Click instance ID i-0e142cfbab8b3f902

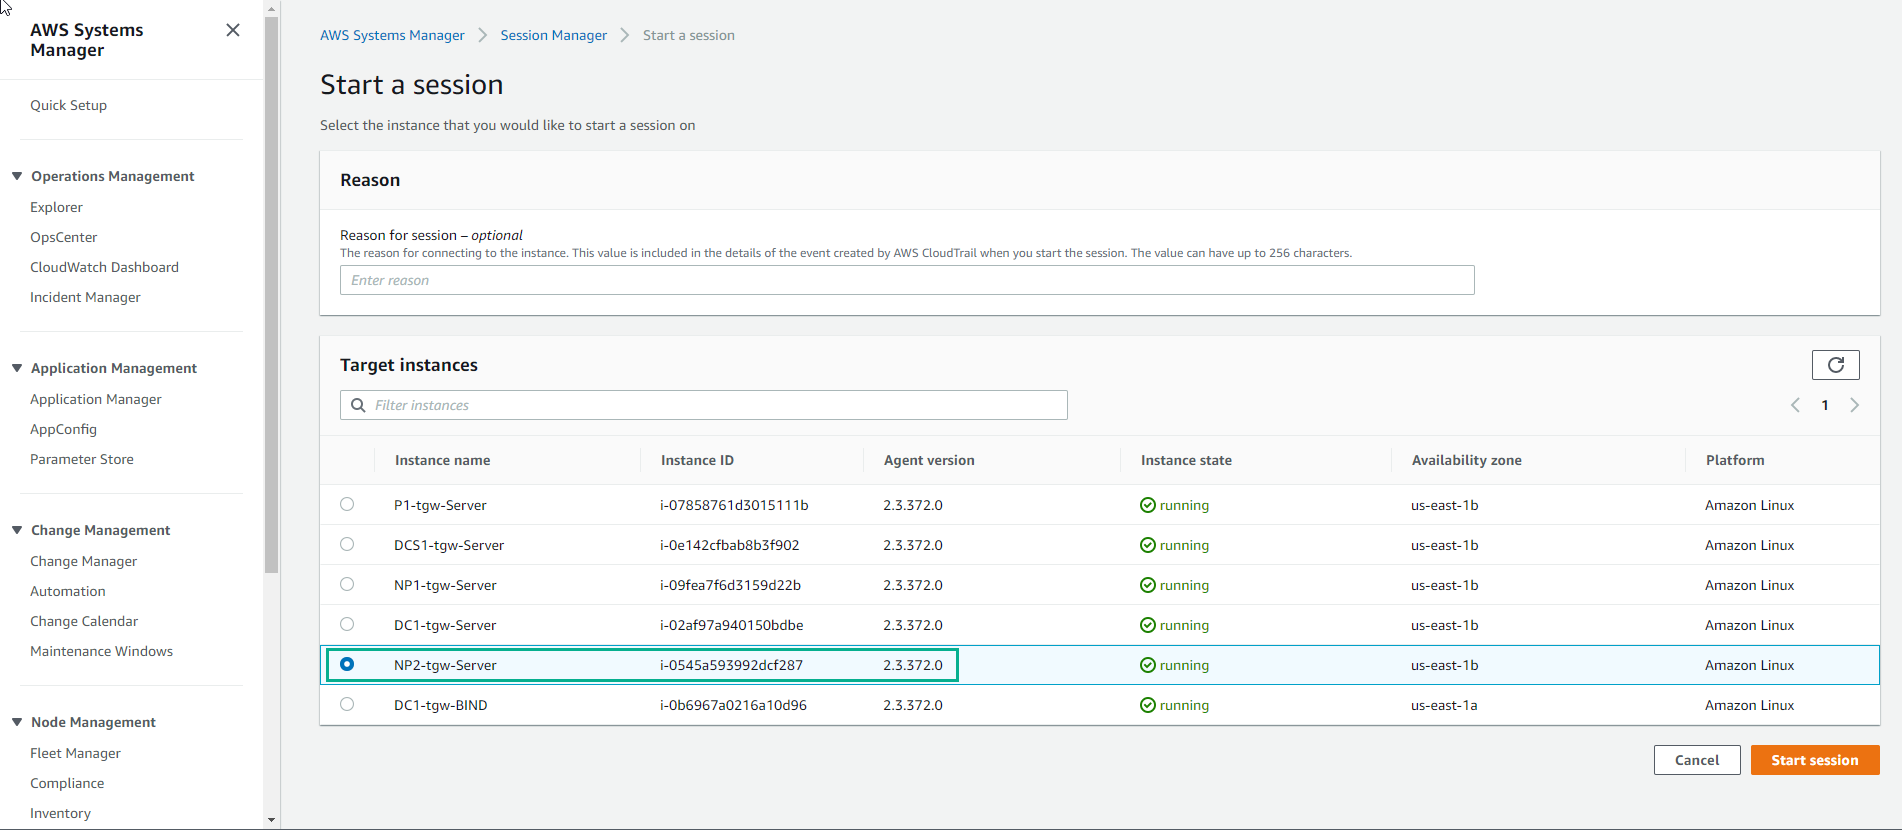tap(729, 545)
